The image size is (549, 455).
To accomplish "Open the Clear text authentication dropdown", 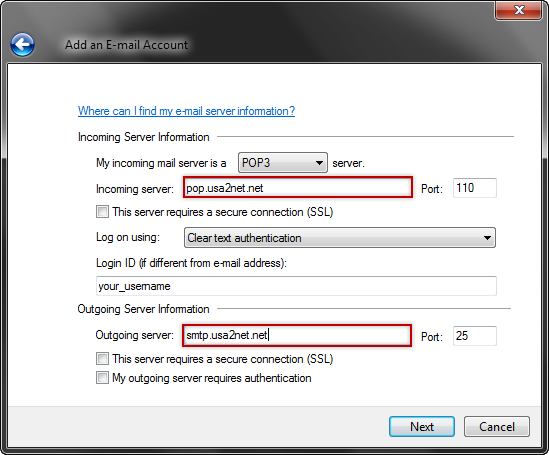I will pyautogui.click(x=340, y=238).
